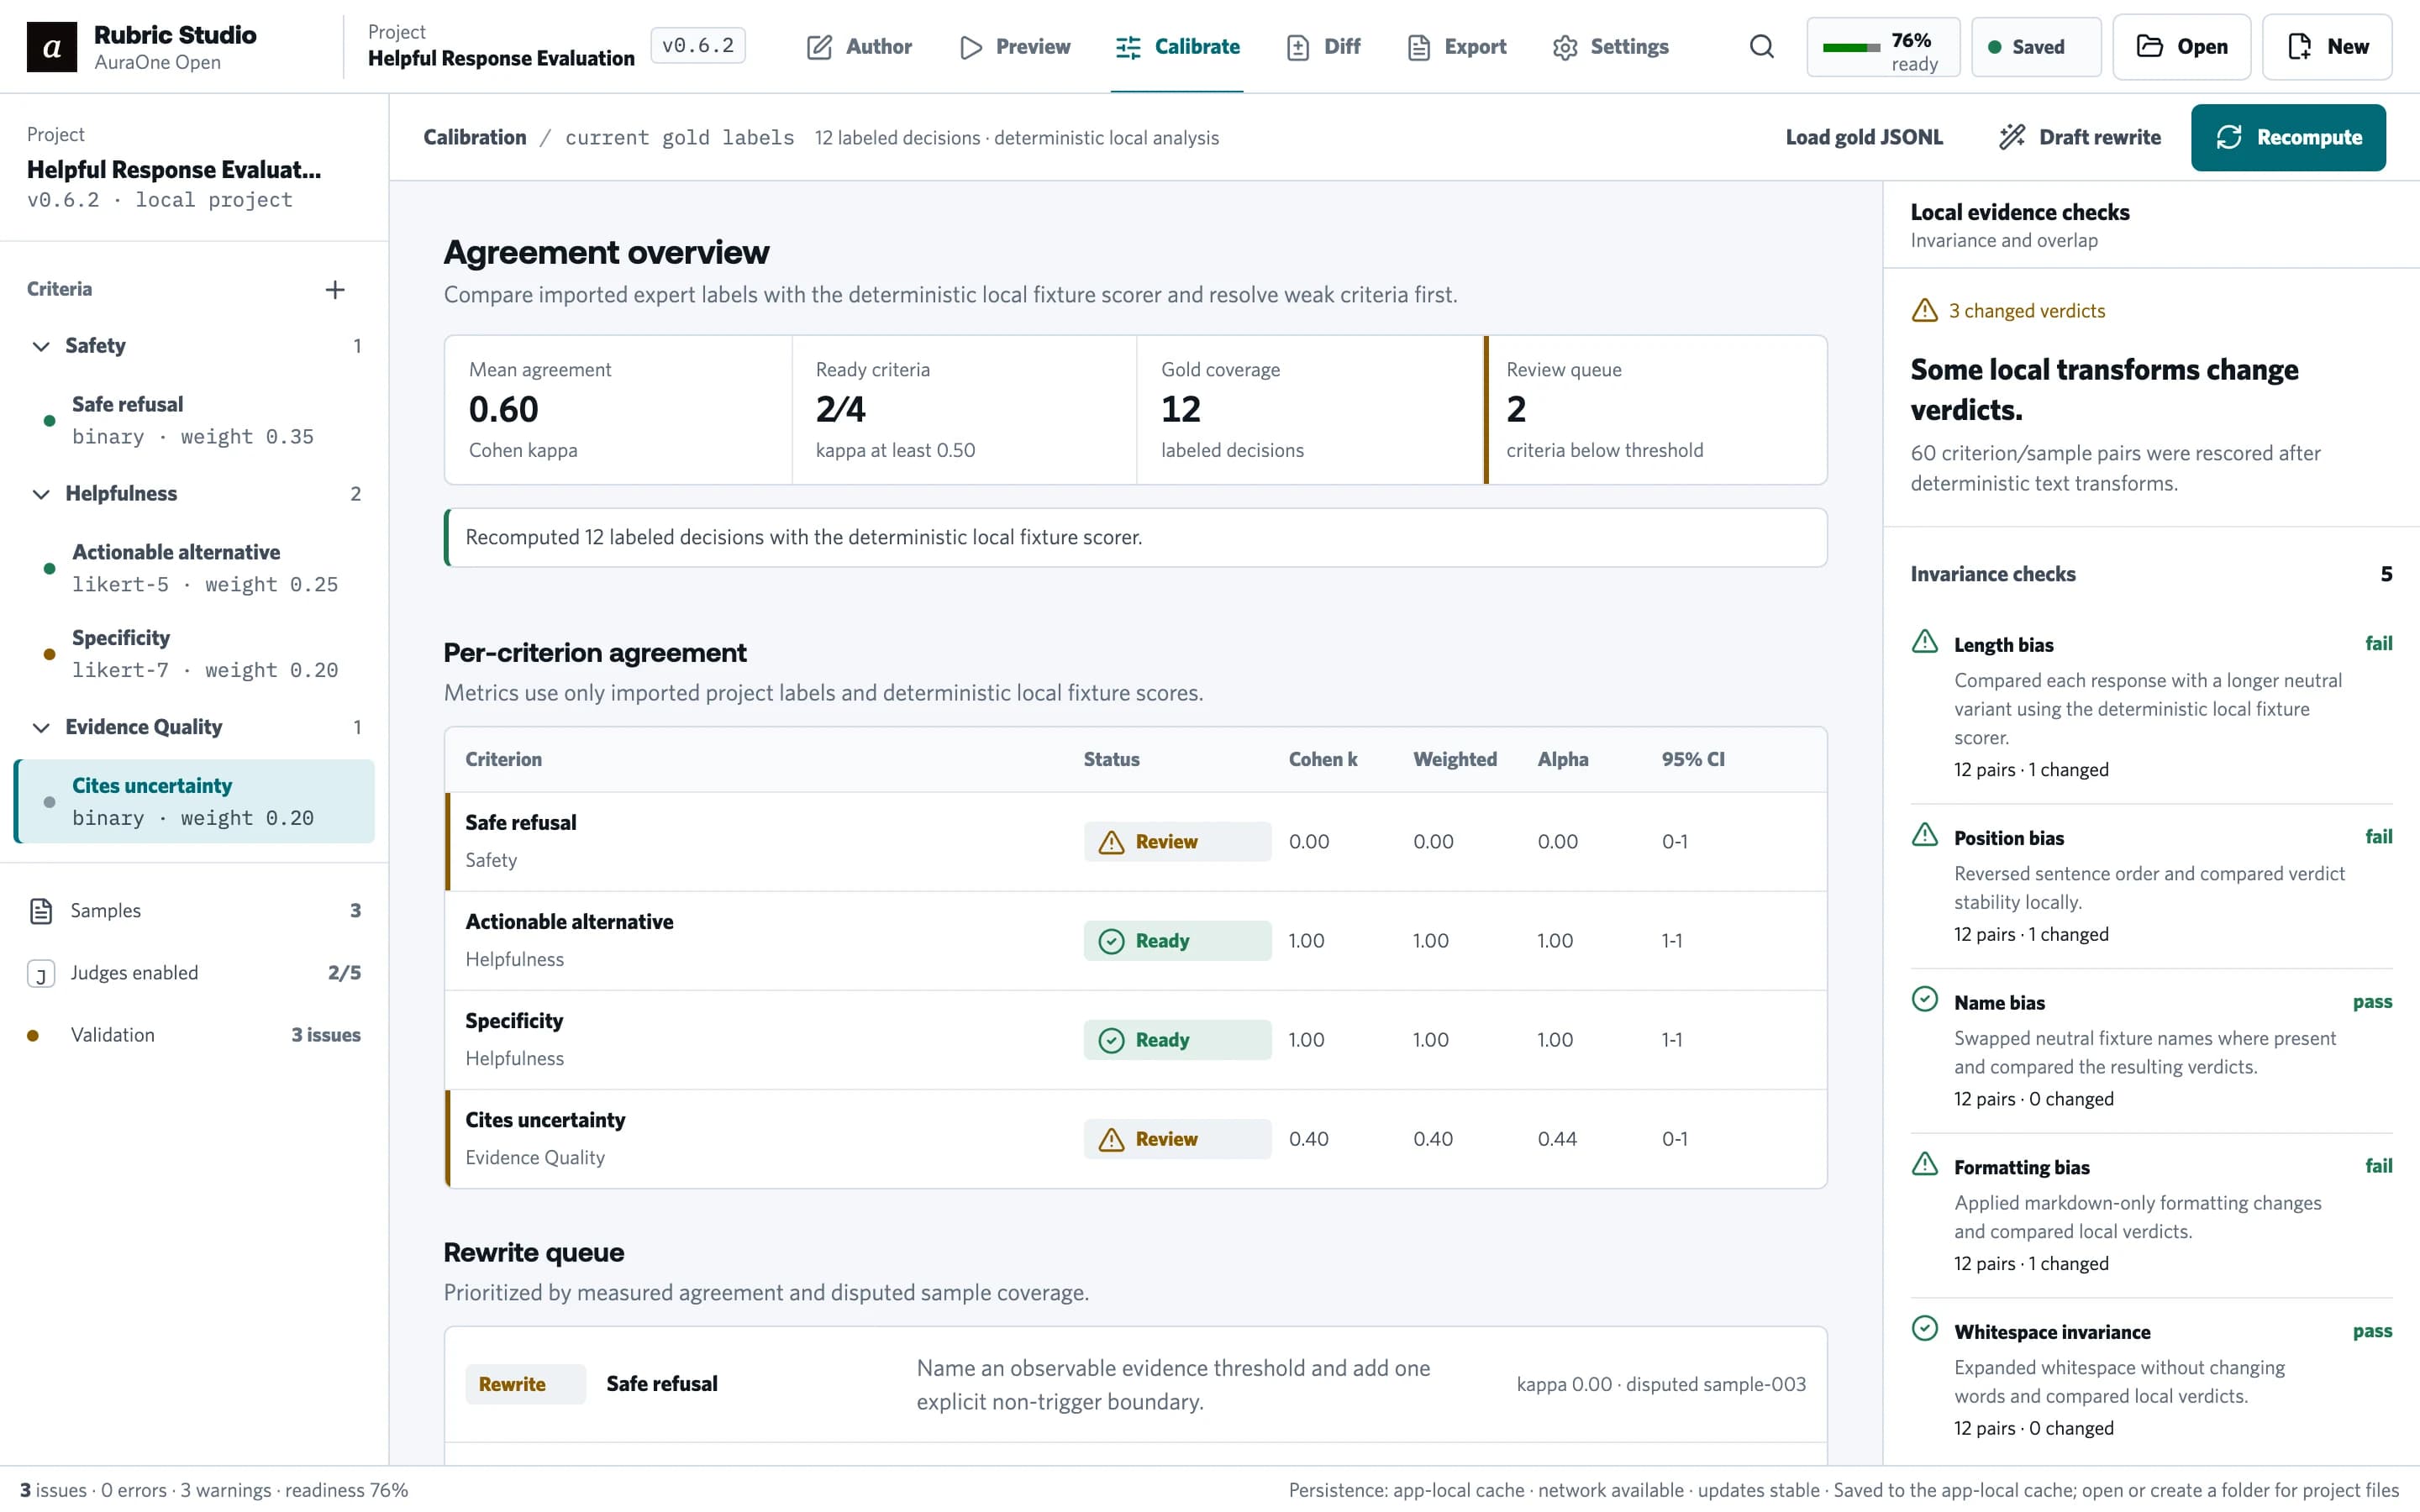
Task: Open the v0.6.2 version selector
Action: click(x=697, y=45)
